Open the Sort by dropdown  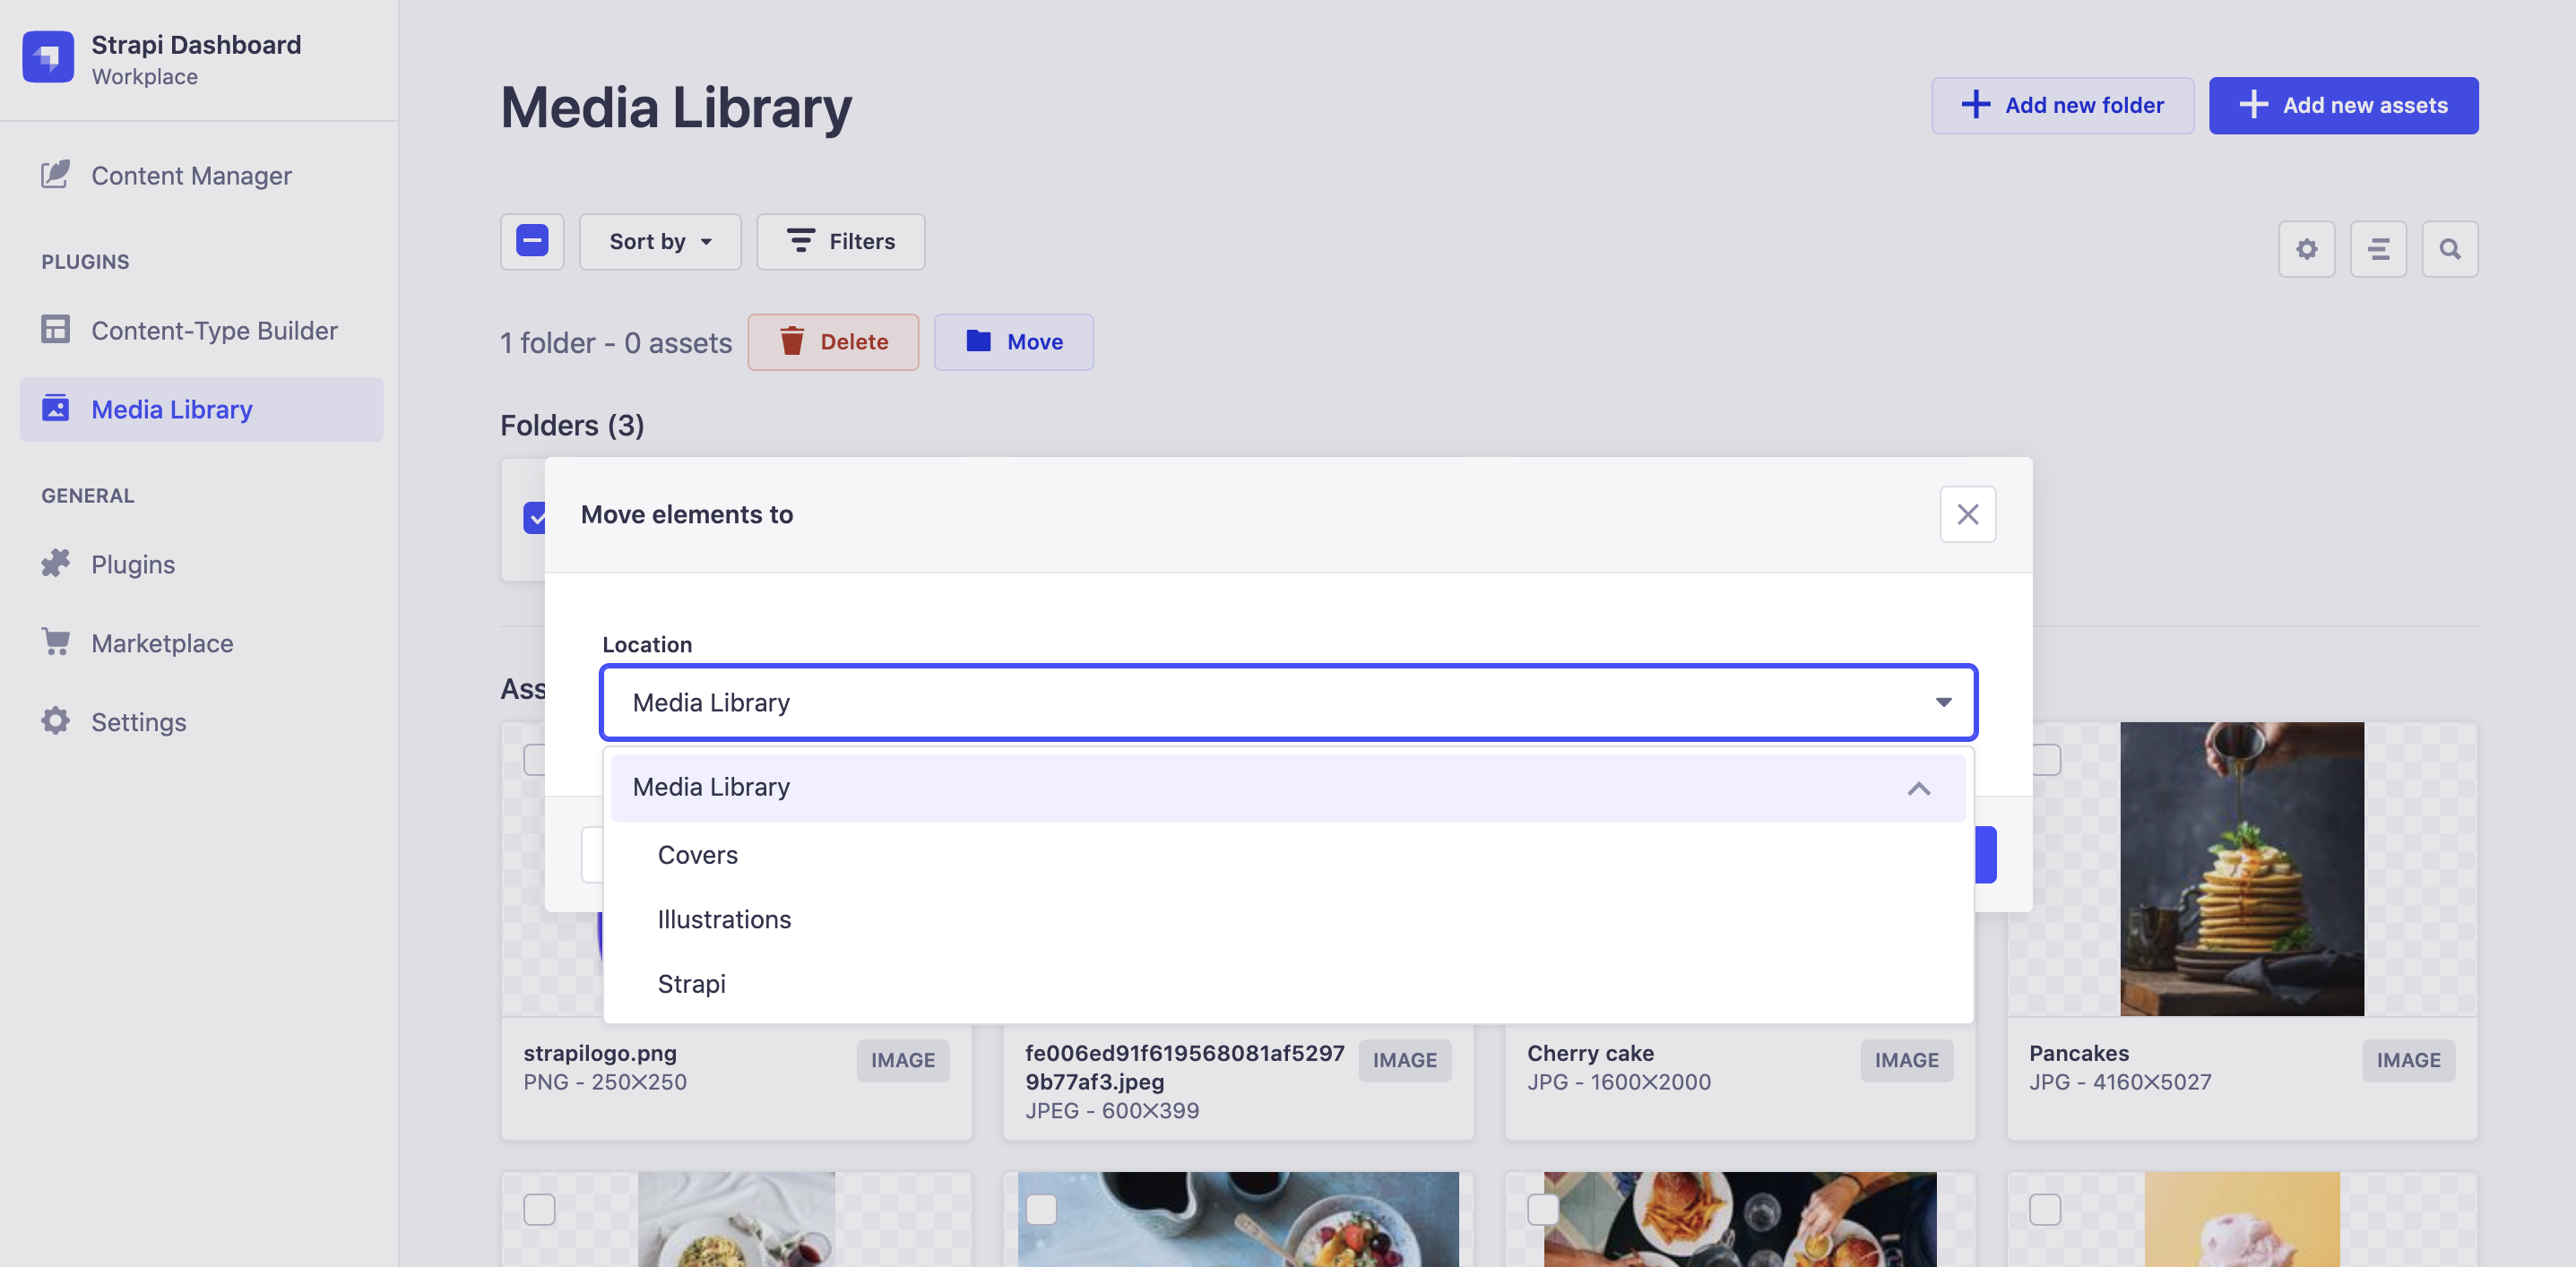[x=660, y=241]
